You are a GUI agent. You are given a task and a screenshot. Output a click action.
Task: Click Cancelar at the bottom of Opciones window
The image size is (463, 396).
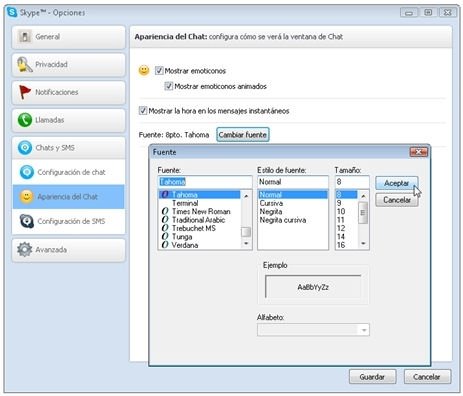(427, 377)
